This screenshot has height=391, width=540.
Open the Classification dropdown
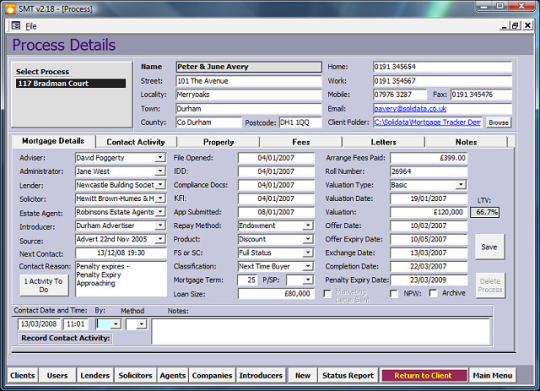click(308, 266)
